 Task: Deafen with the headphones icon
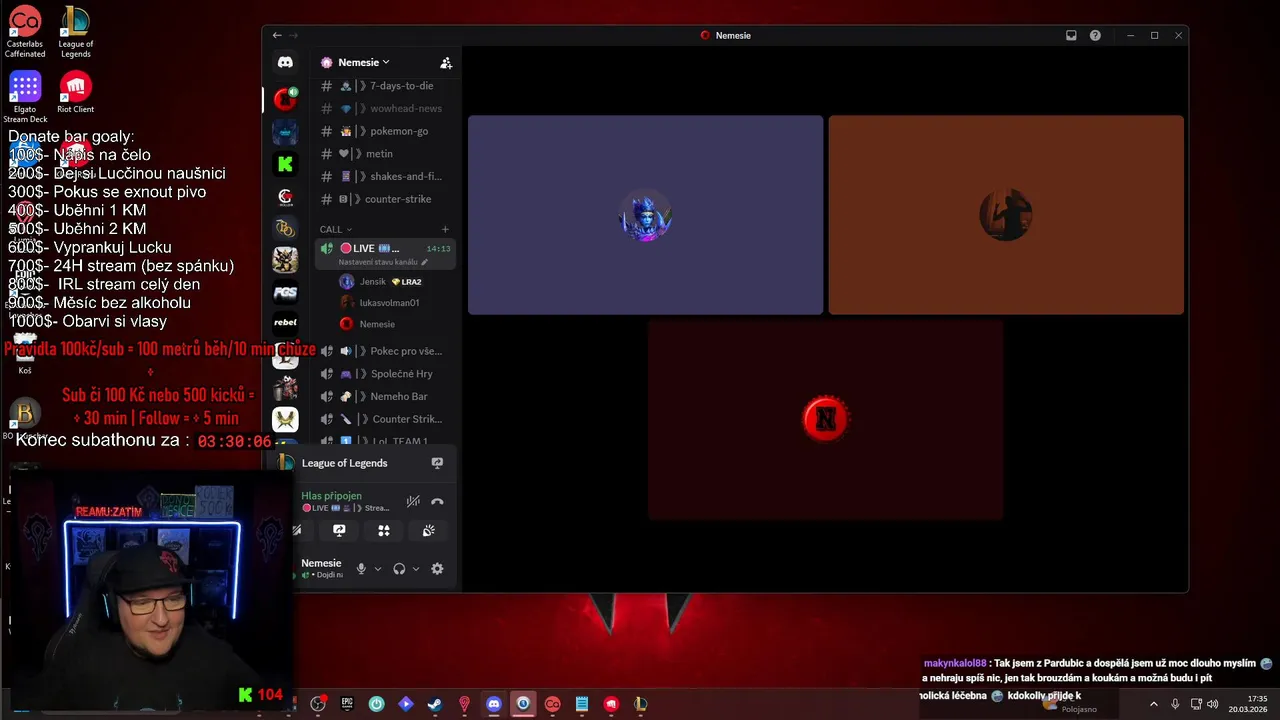coord(399,568)
